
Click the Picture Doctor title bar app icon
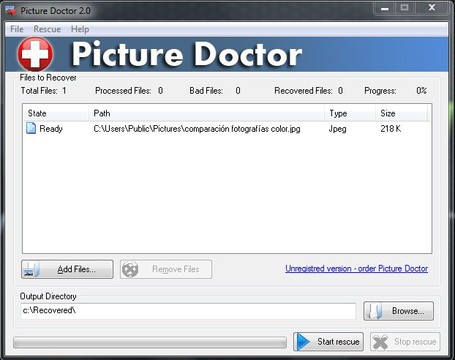(11, 11)
